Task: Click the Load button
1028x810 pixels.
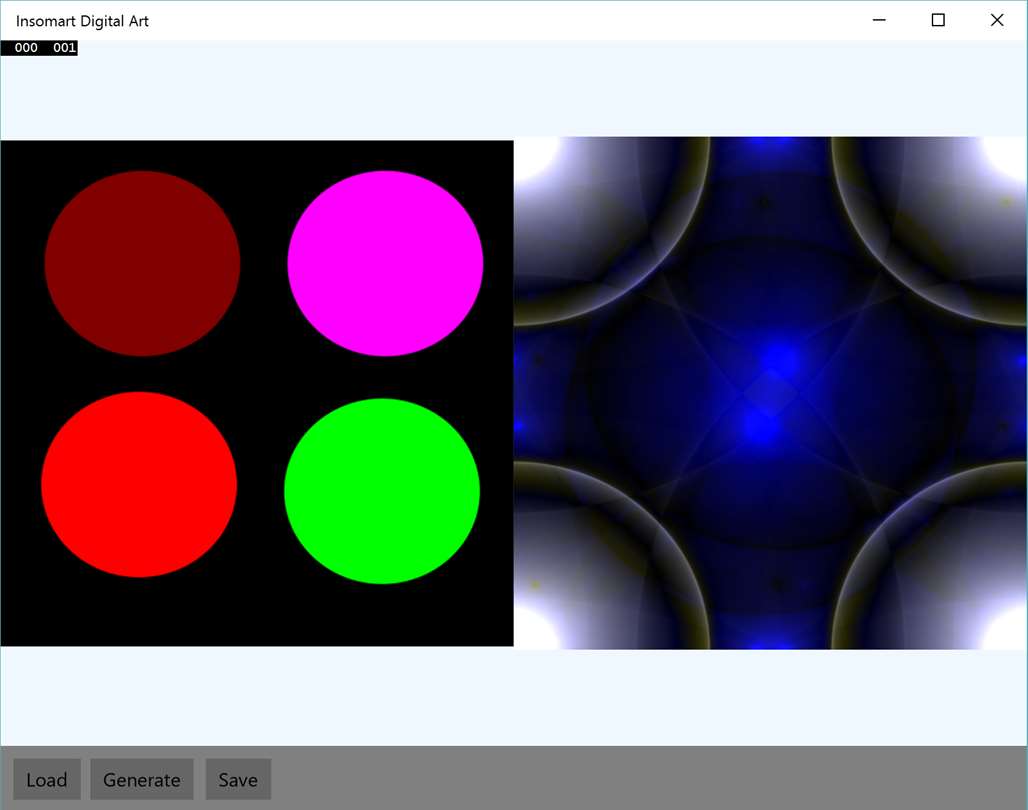Action: tap(47, 779)
